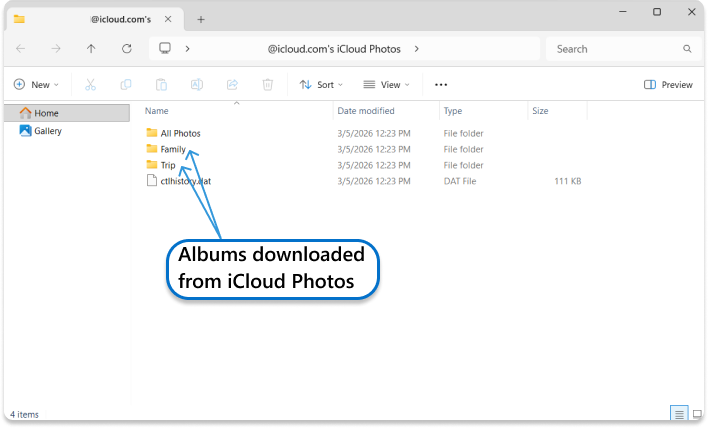
Task: Go forward using the forward arrow
Action: [x=56, y=48]
